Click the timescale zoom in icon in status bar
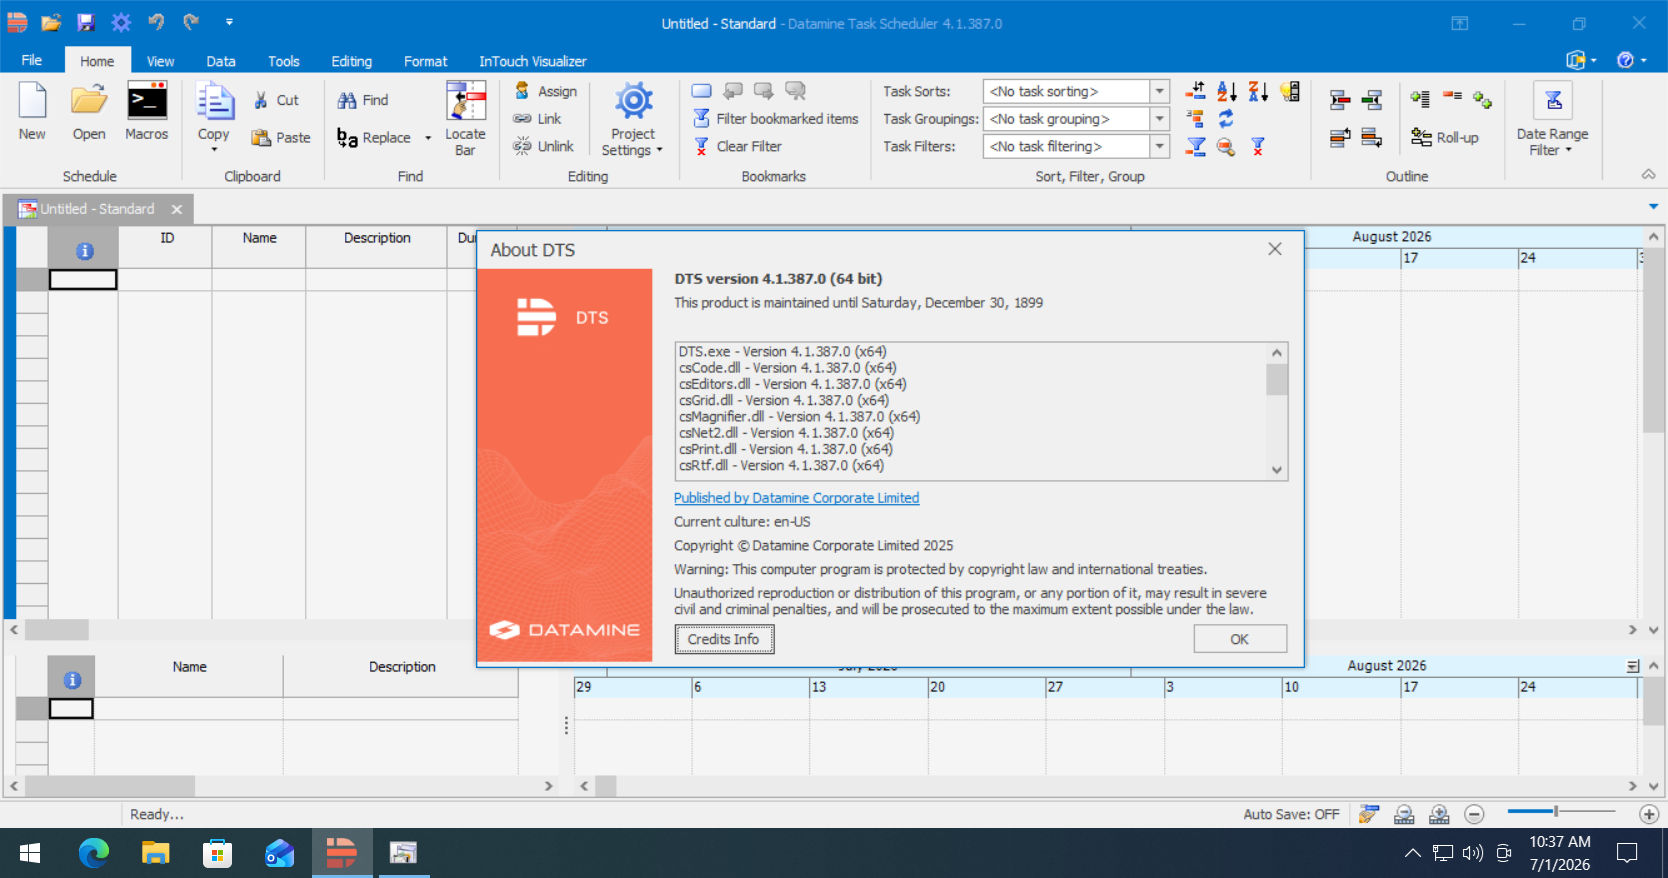Screen dimensions: 1668x878 (1439, 815)
